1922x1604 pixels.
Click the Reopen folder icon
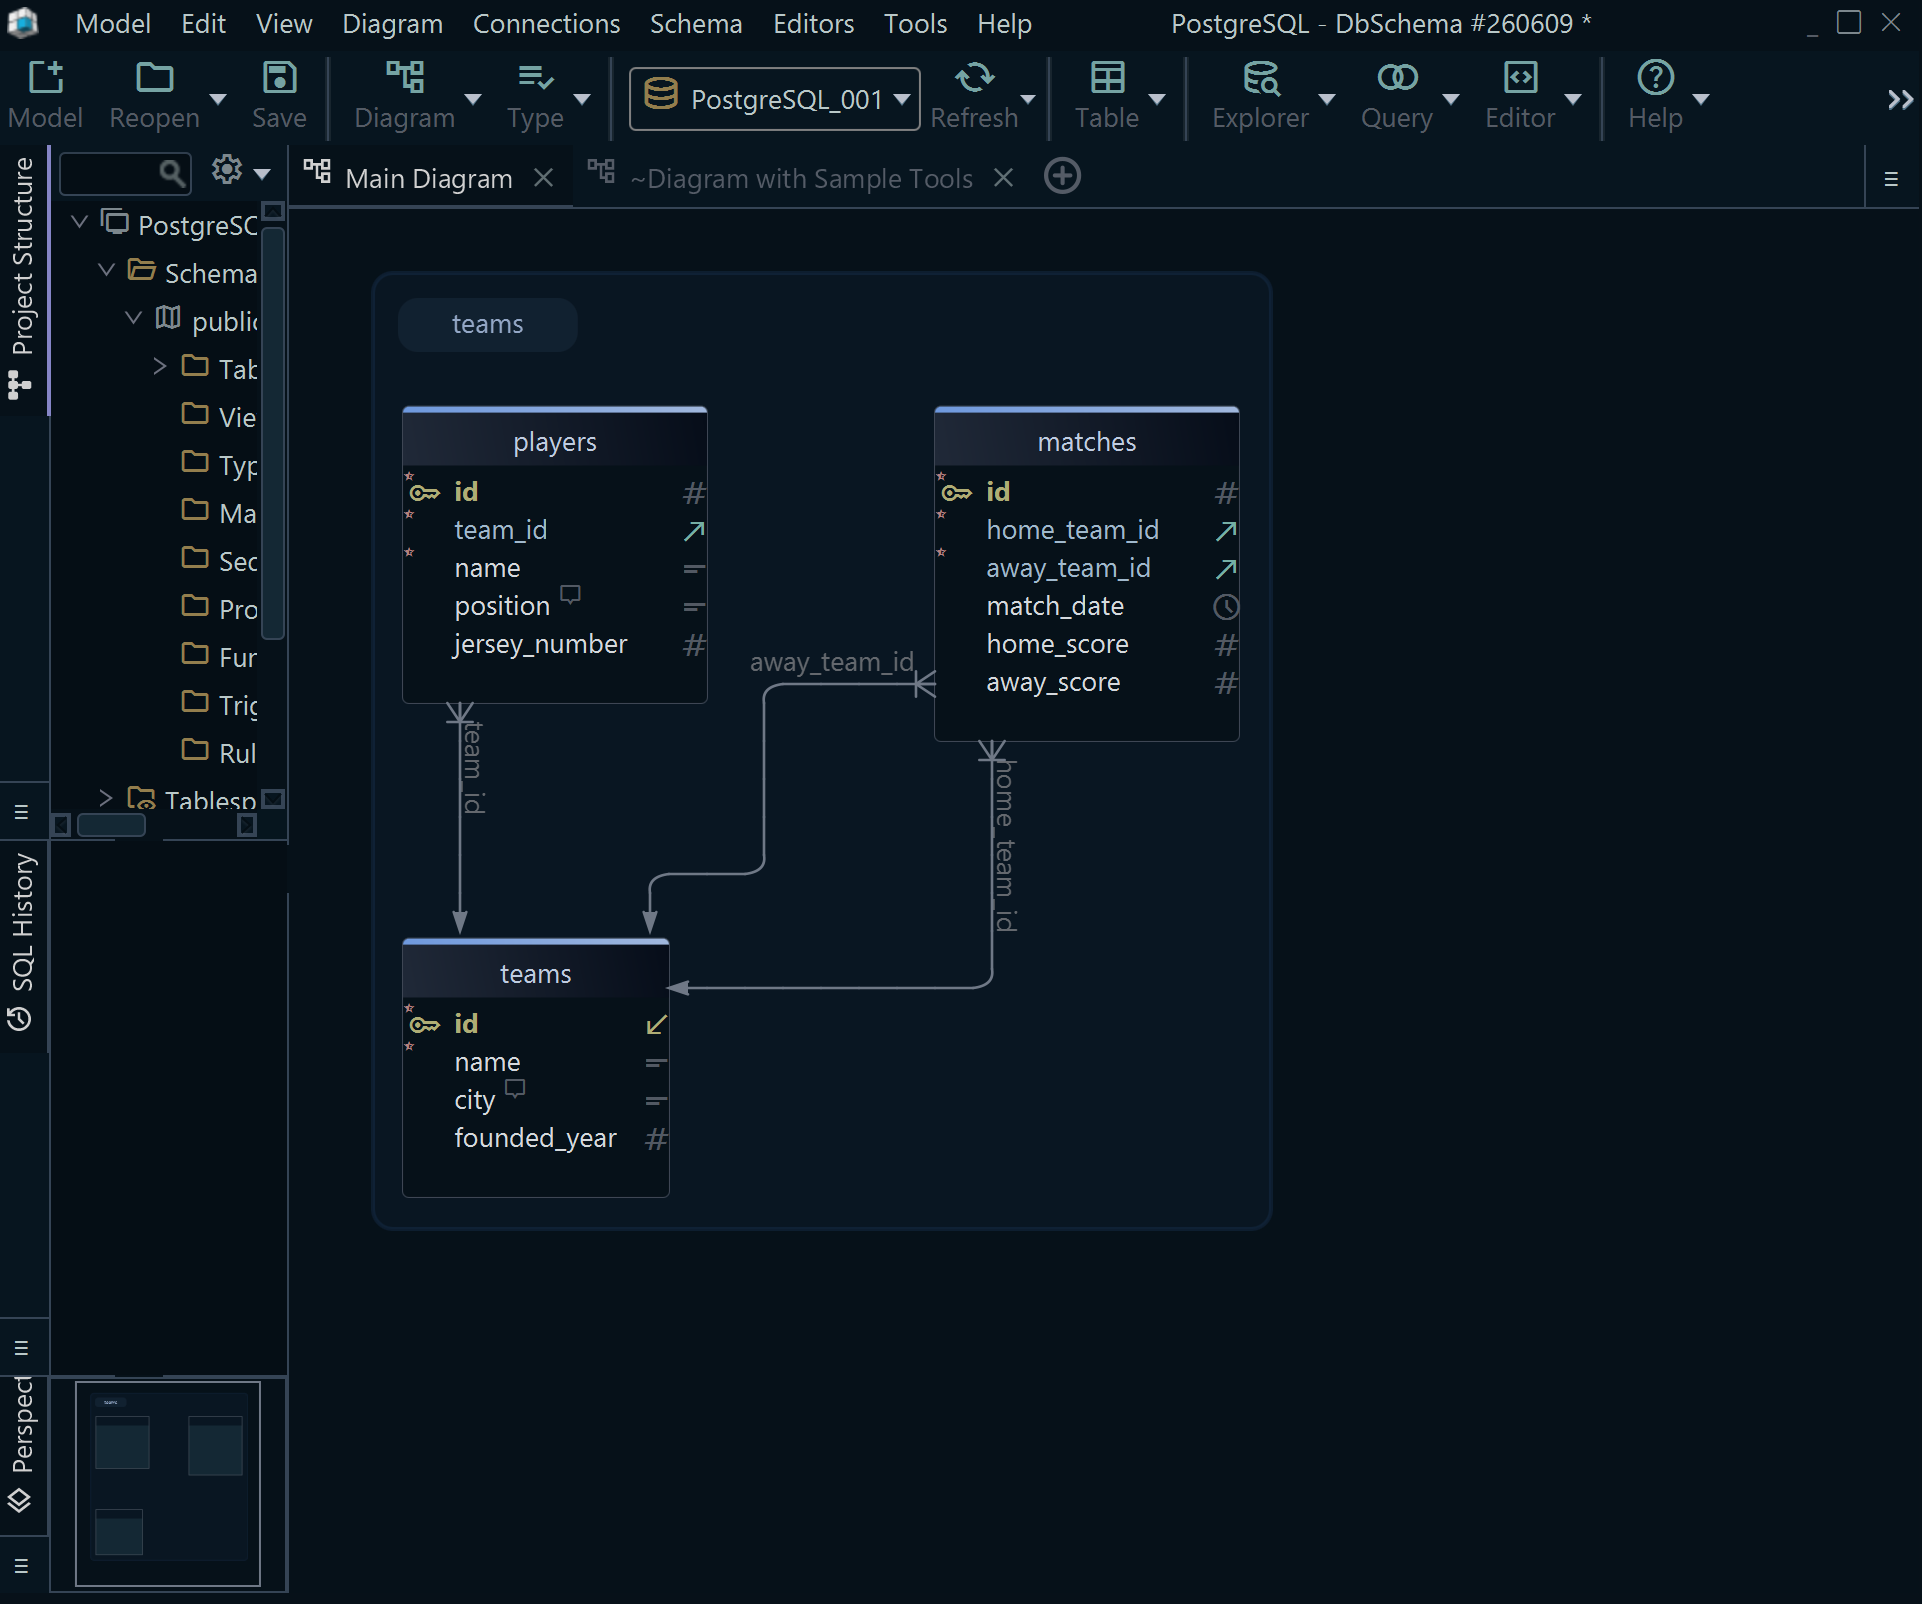click(154, 78)
